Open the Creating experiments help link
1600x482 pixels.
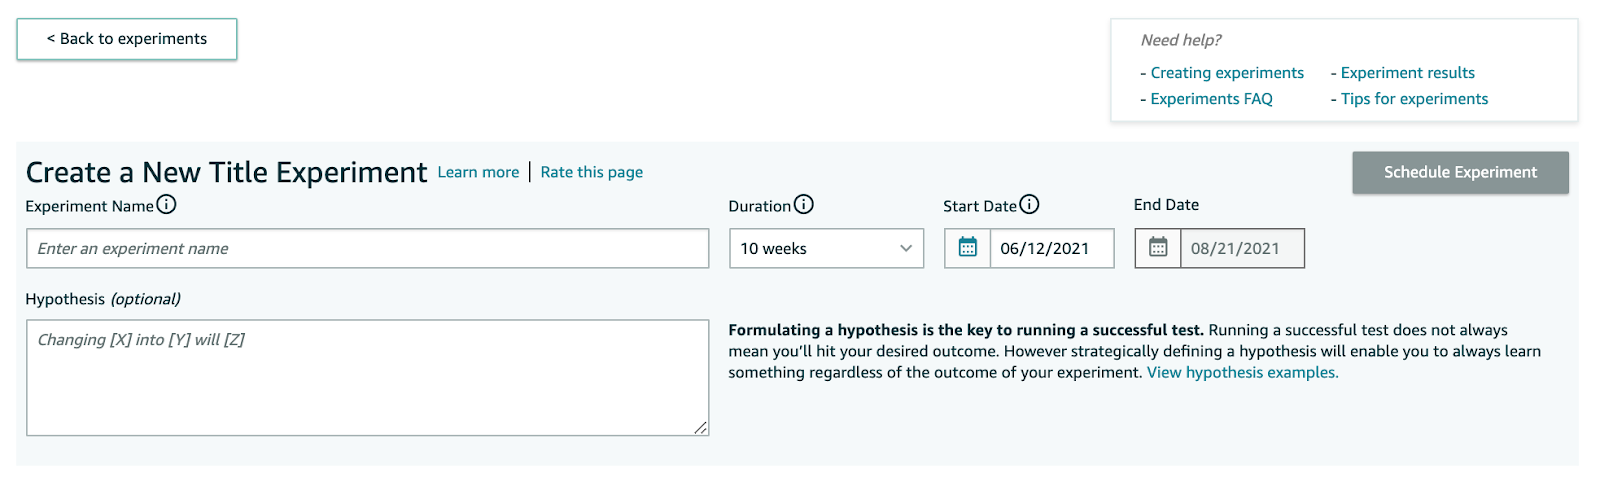[1227, 73]
